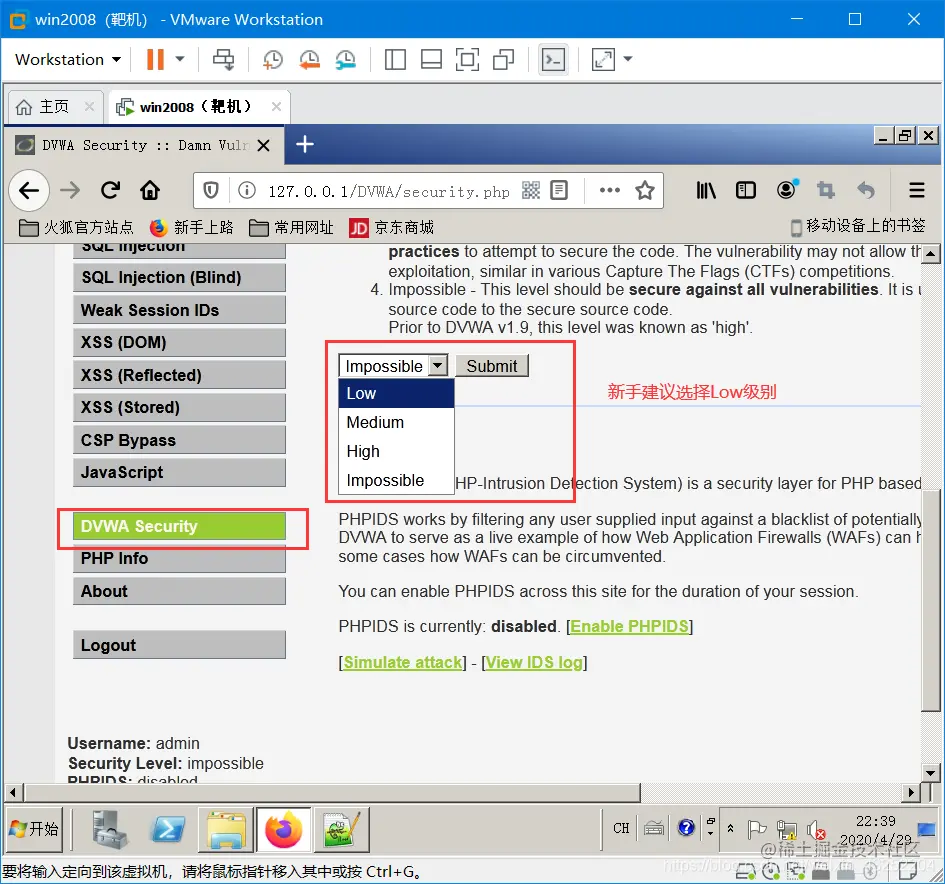Open the pause button dropdown arrow
Viewport: 945px width, 884px height.
click(x=180, y=59)
